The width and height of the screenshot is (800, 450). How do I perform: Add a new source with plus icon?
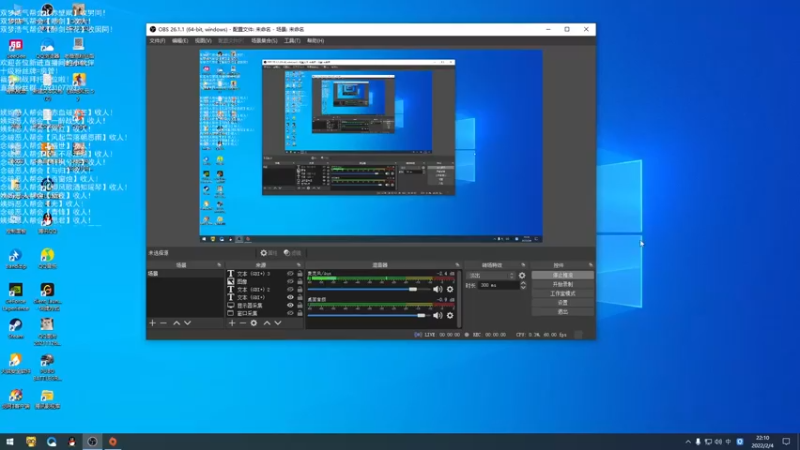[232, 323]
